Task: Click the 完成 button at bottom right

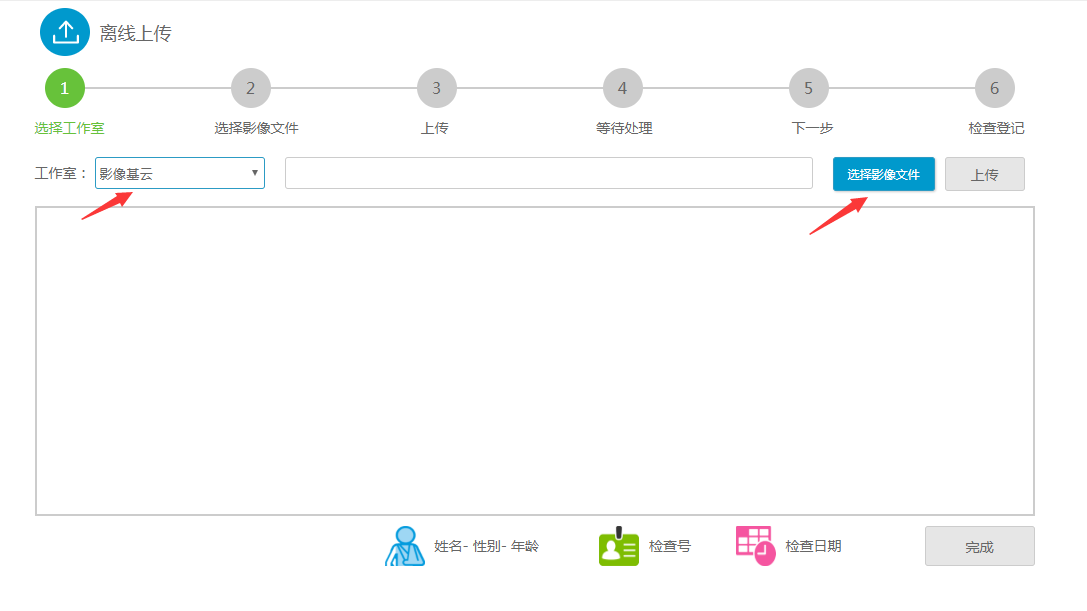Action: pos(979,547)
